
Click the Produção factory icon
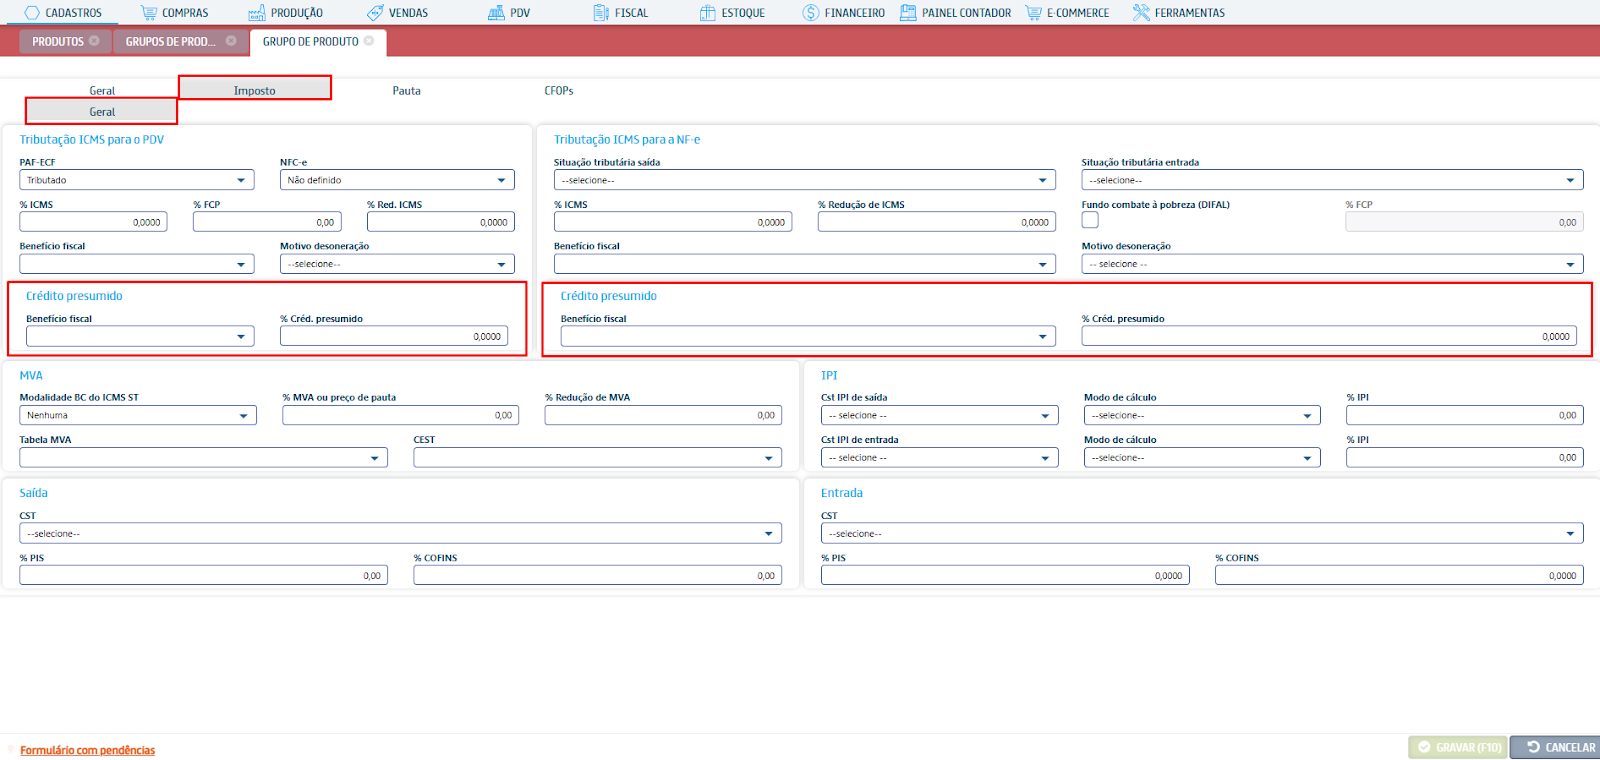click(257, 13)
